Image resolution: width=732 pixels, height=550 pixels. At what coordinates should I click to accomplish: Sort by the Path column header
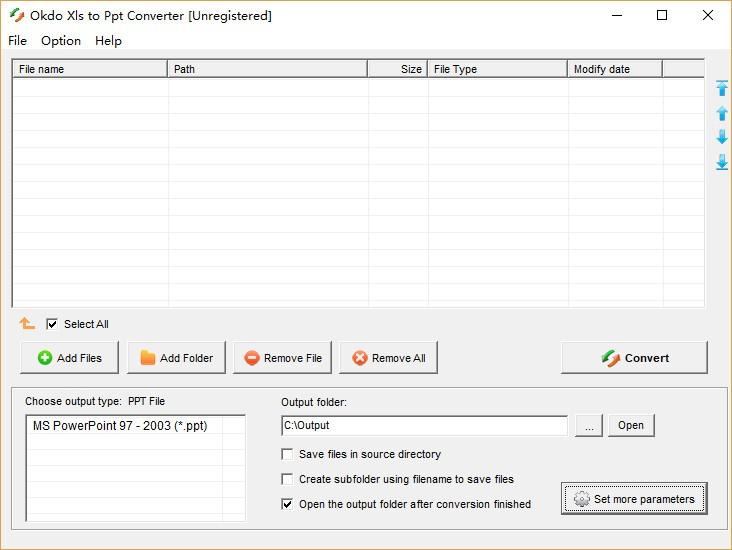click(267, 69)
